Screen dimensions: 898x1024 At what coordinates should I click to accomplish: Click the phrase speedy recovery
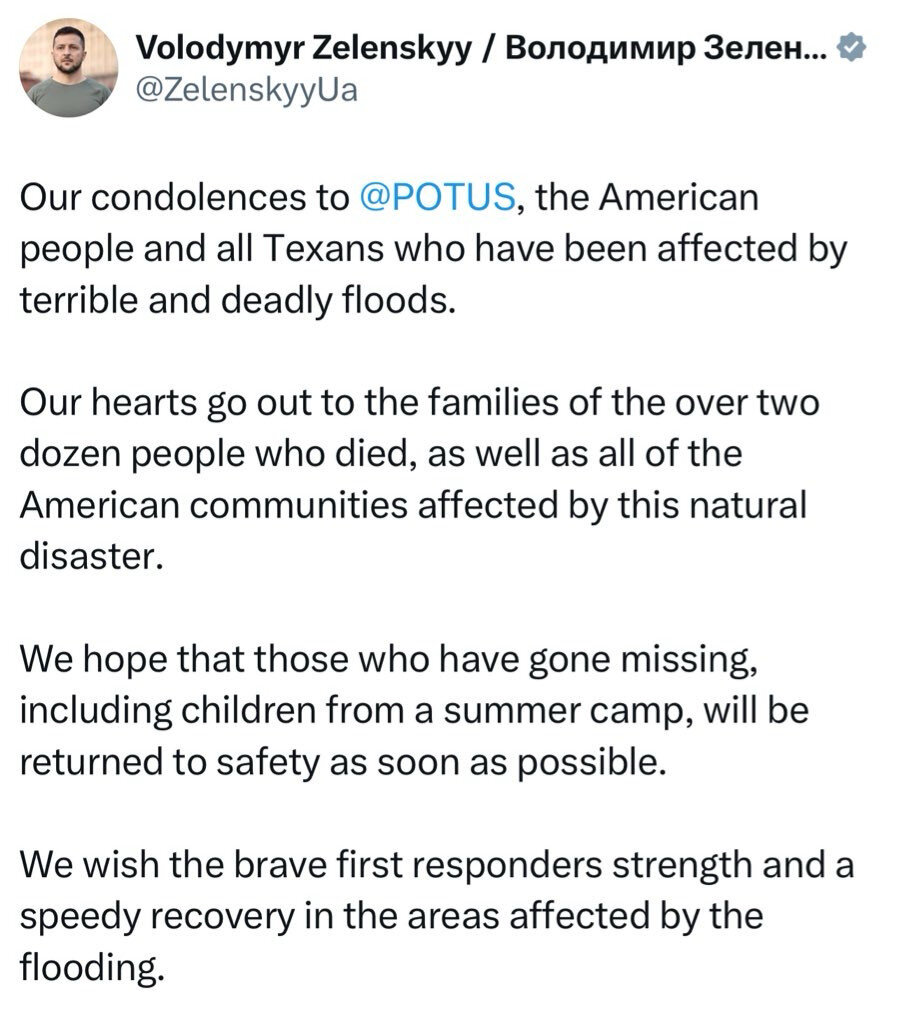(x=157, y=917)
